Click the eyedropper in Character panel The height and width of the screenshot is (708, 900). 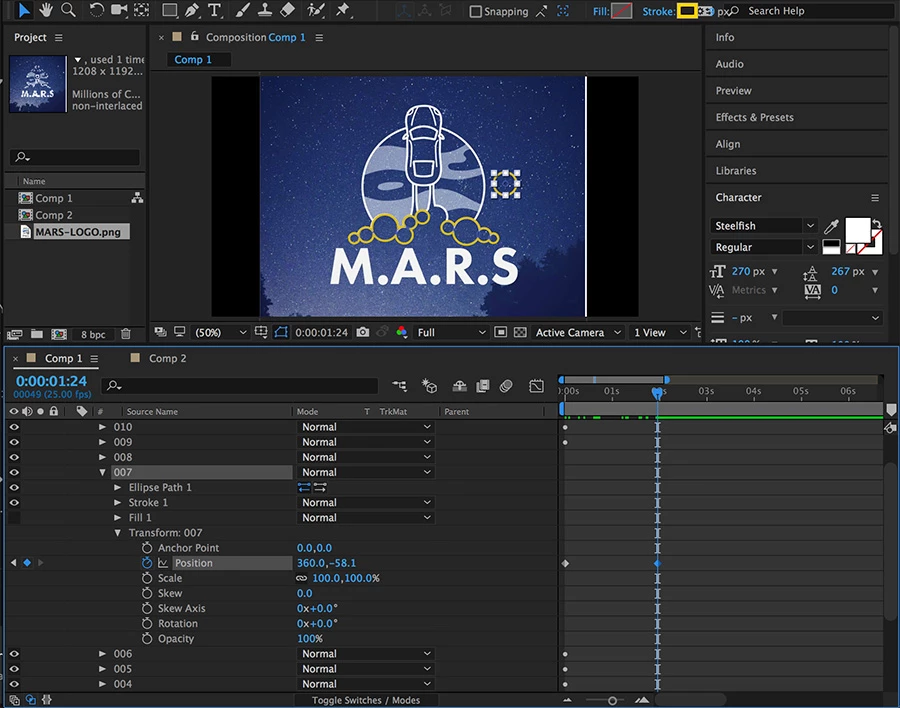pos(831,226)
